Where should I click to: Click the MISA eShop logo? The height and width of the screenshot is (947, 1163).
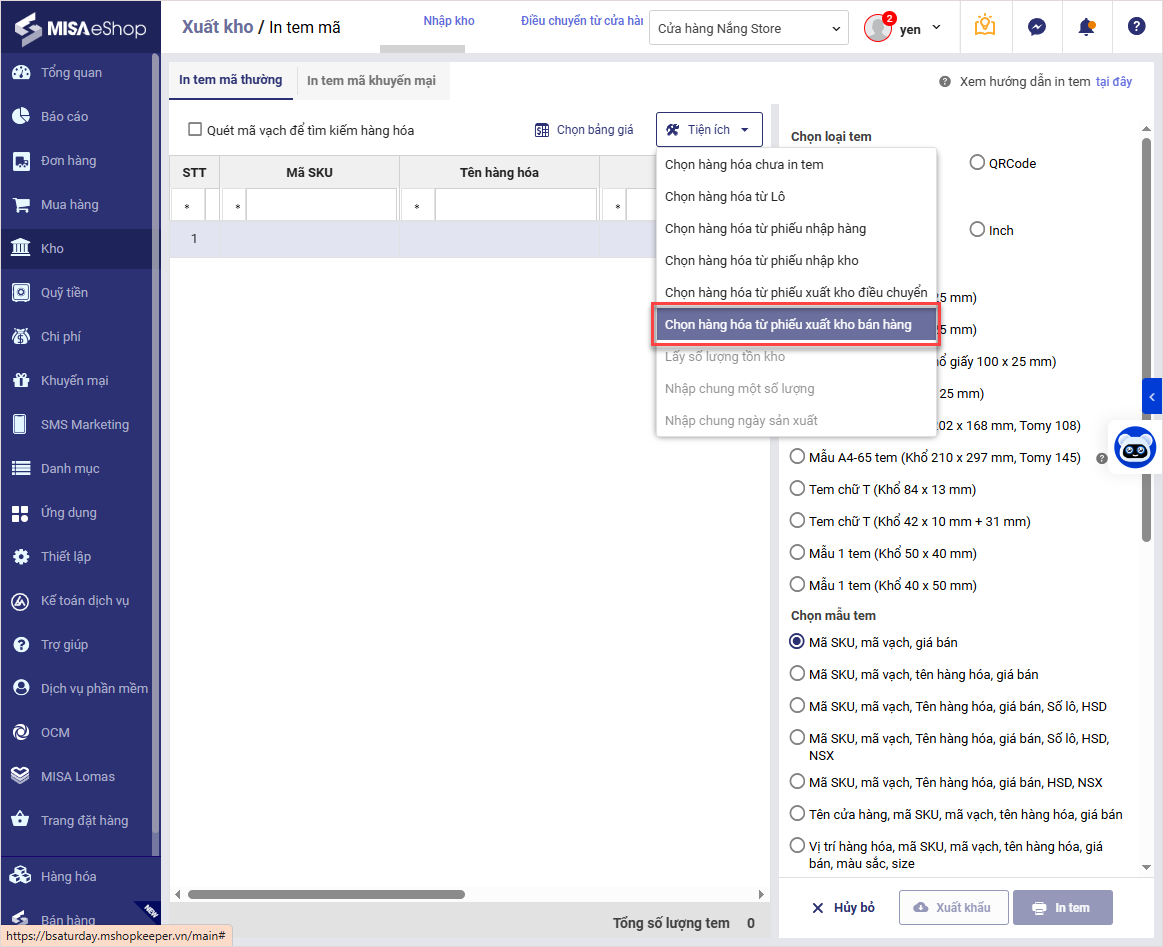click(80, 28)
